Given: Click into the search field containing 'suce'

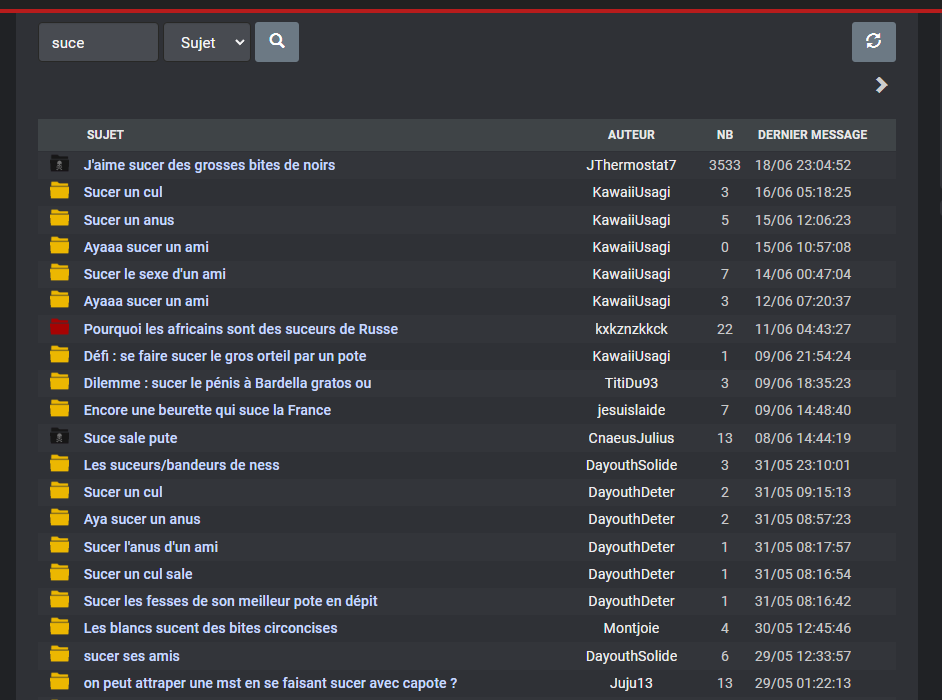Looking at the screenshot, I should [99, 43].
